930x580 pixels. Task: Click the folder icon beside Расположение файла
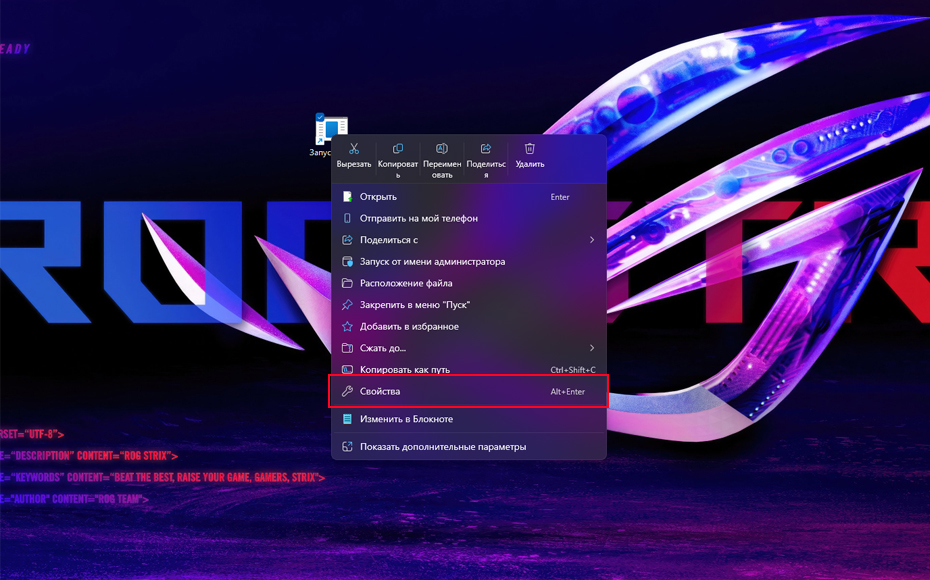click(x=348, y=283)
